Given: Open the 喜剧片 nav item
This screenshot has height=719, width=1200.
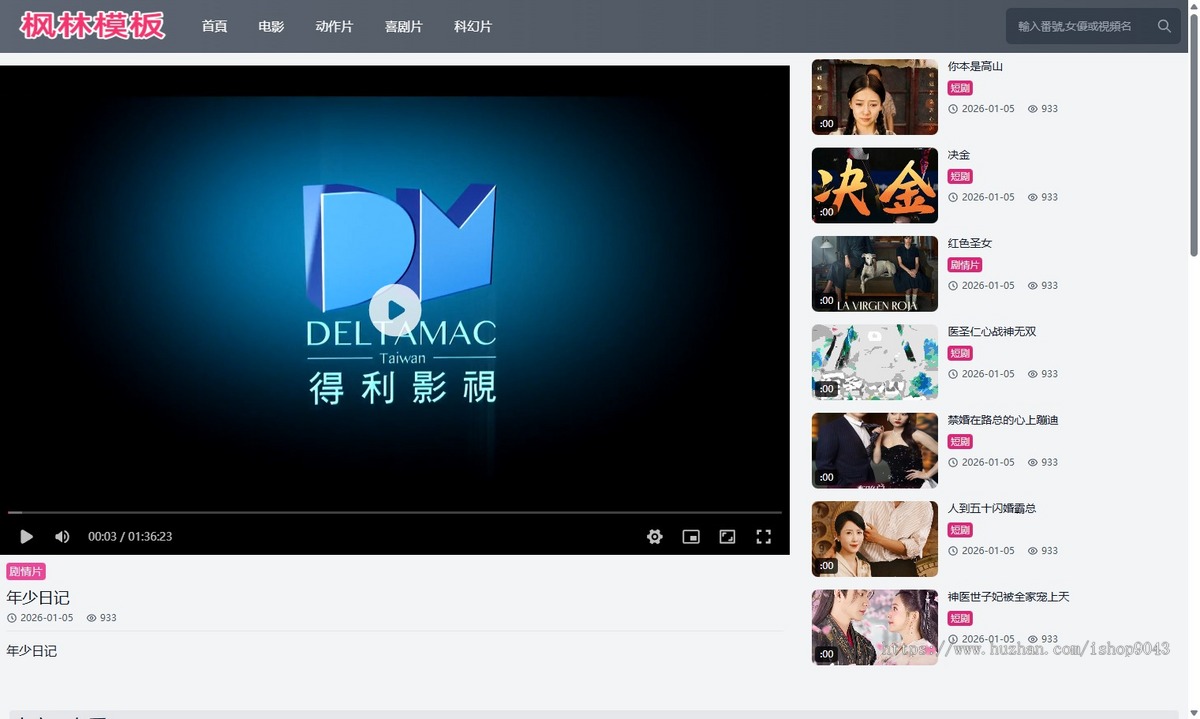Looking at the screenshot, I should click(403, 26).
